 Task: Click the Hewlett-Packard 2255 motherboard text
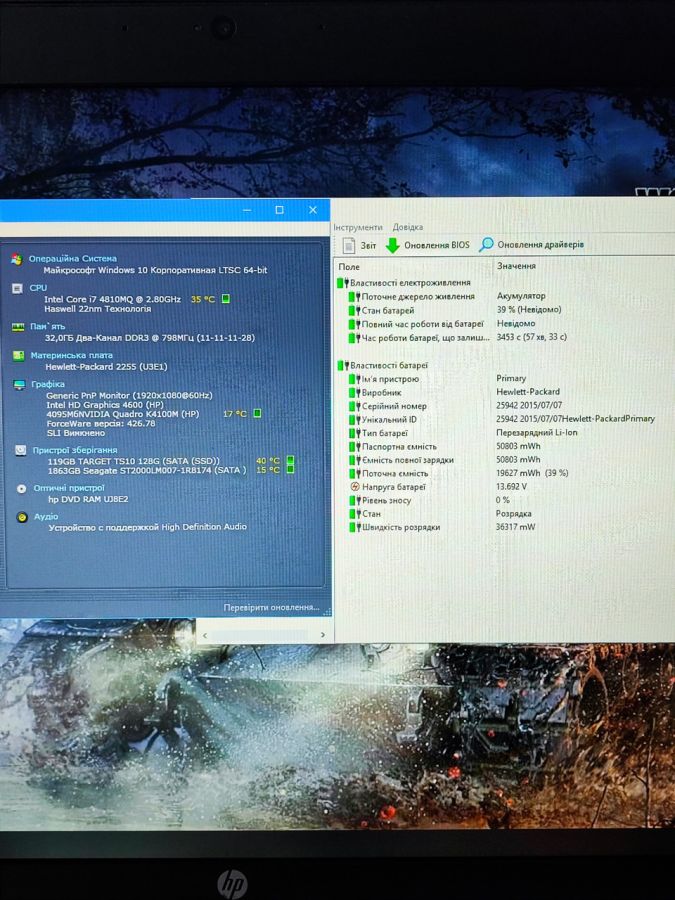pos(106,366)
